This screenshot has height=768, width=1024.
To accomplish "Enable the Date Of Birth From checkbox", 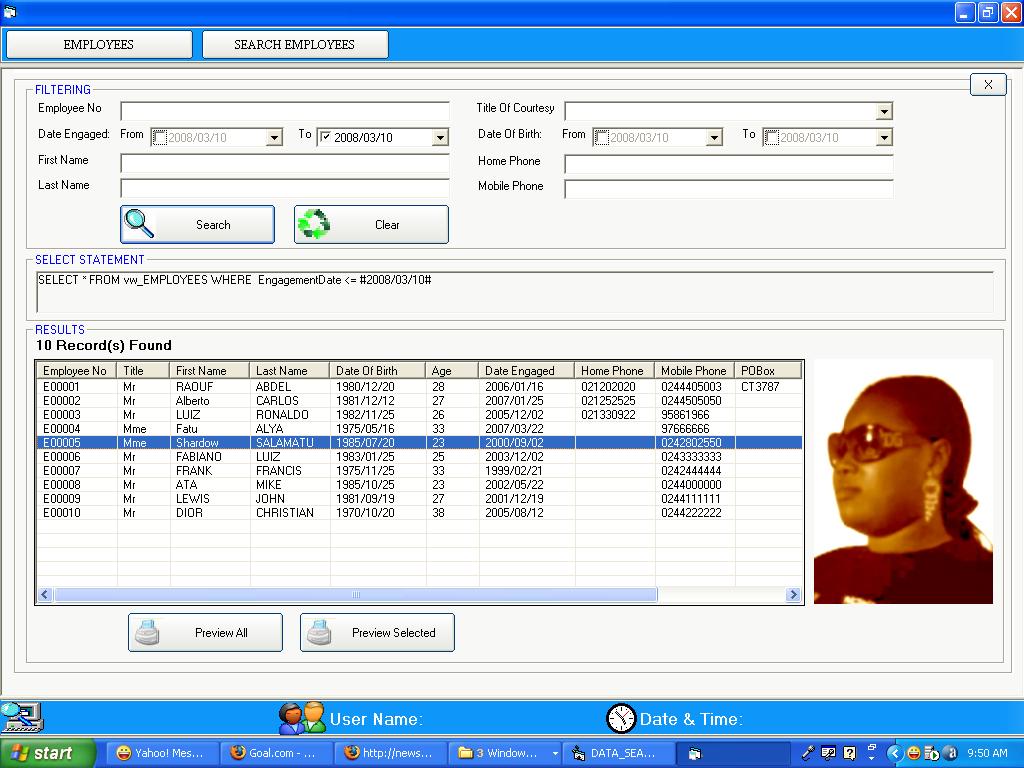I will pyautogui.click(x=602, y=137).
